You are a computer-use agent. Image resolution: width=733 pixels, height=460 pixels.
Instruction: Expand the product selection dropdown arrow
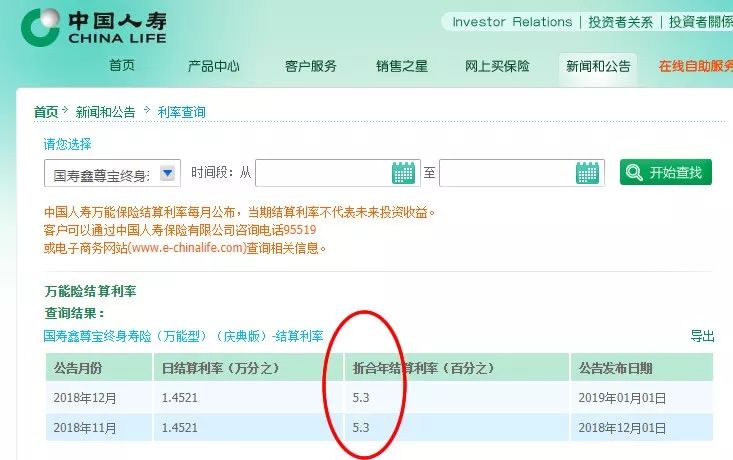point(167,173)
